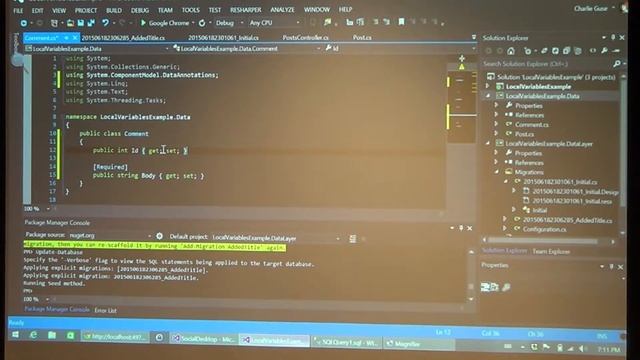Click the New Project icon in the toolbar

pos(54,23)
